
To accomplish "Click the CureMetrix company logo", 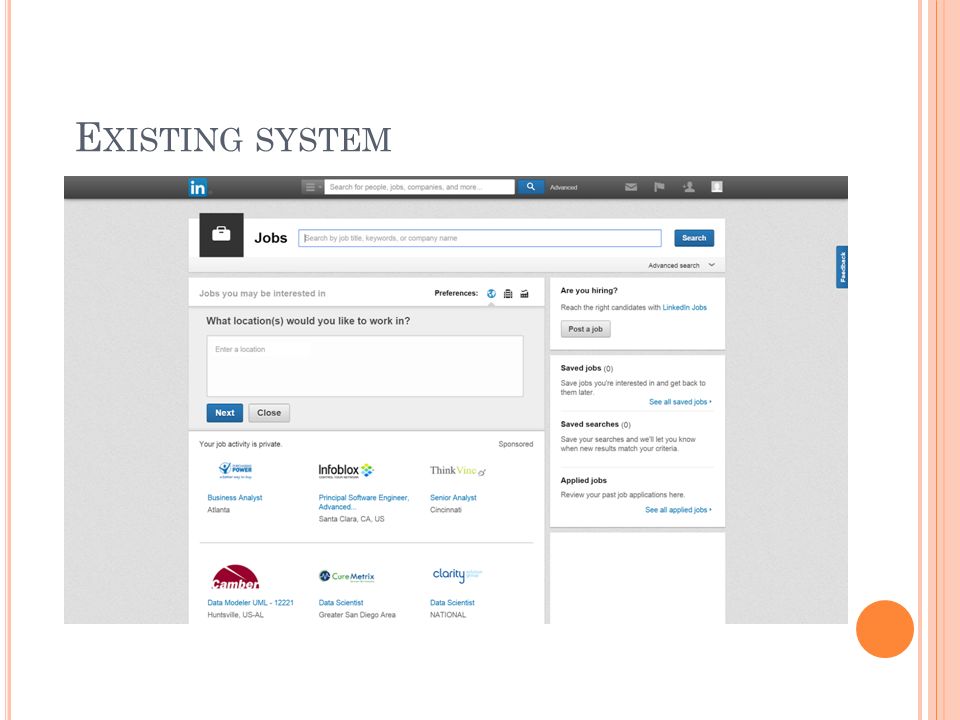I will tap(347, 576).
